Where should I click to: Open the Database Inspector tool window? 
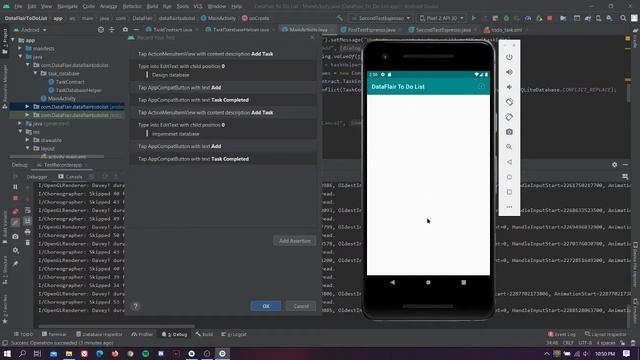click(x=99, y=334)
